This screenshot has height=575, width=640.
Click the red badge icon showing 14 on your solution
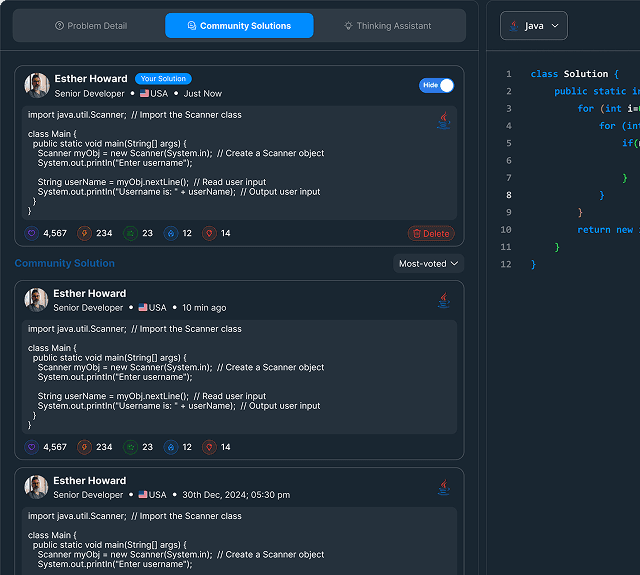[x=208, y=233]
